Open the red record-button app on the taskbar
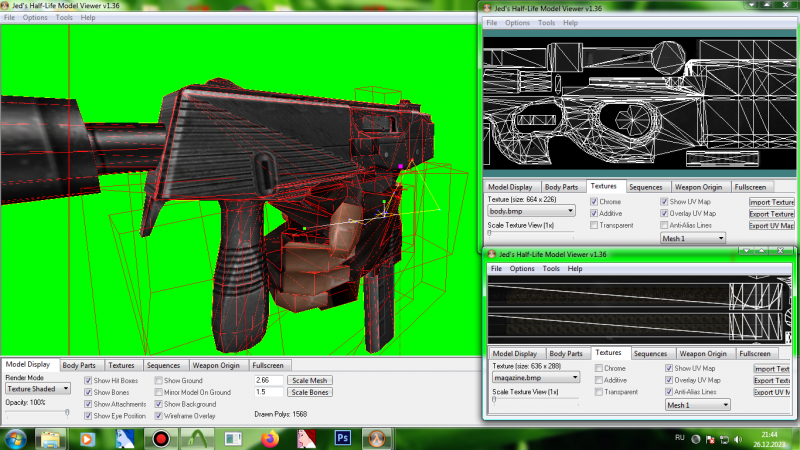The image size is (800, 450). point(161,439)
